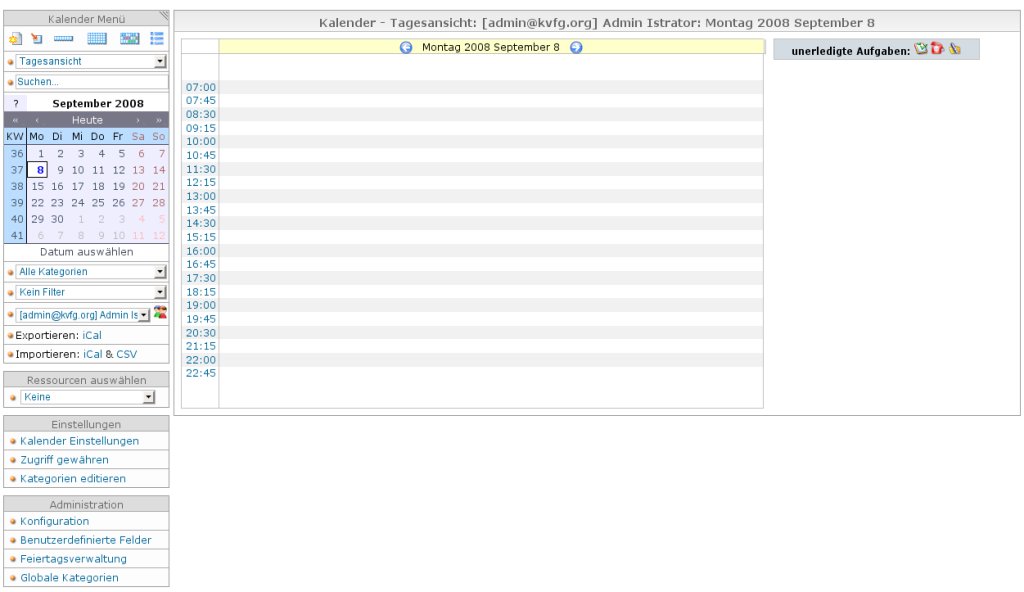
Task: Click the Suchen search field
Action: (91, 82)
